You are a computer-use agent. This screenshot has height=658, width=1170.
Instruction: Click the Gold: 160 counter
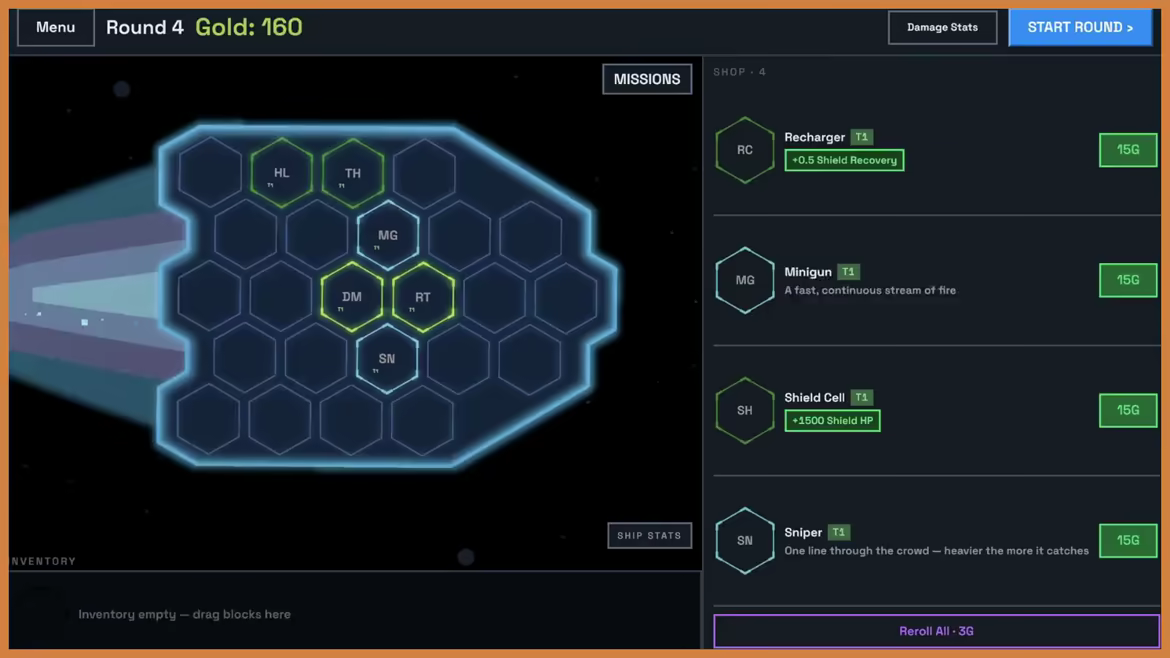pyautogui.click(x=248, y=28)
